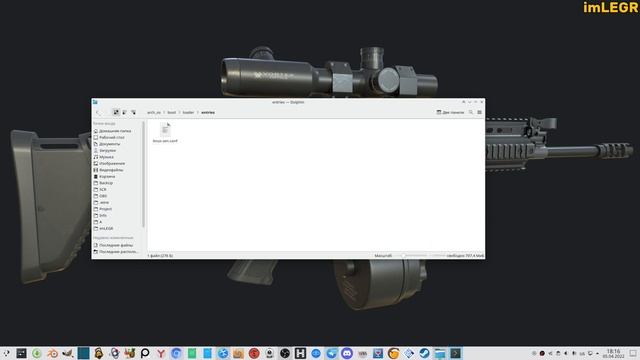Screen dimensions: 640x360
Task: Open Telegram from taskbar
Action: [331, 353]
